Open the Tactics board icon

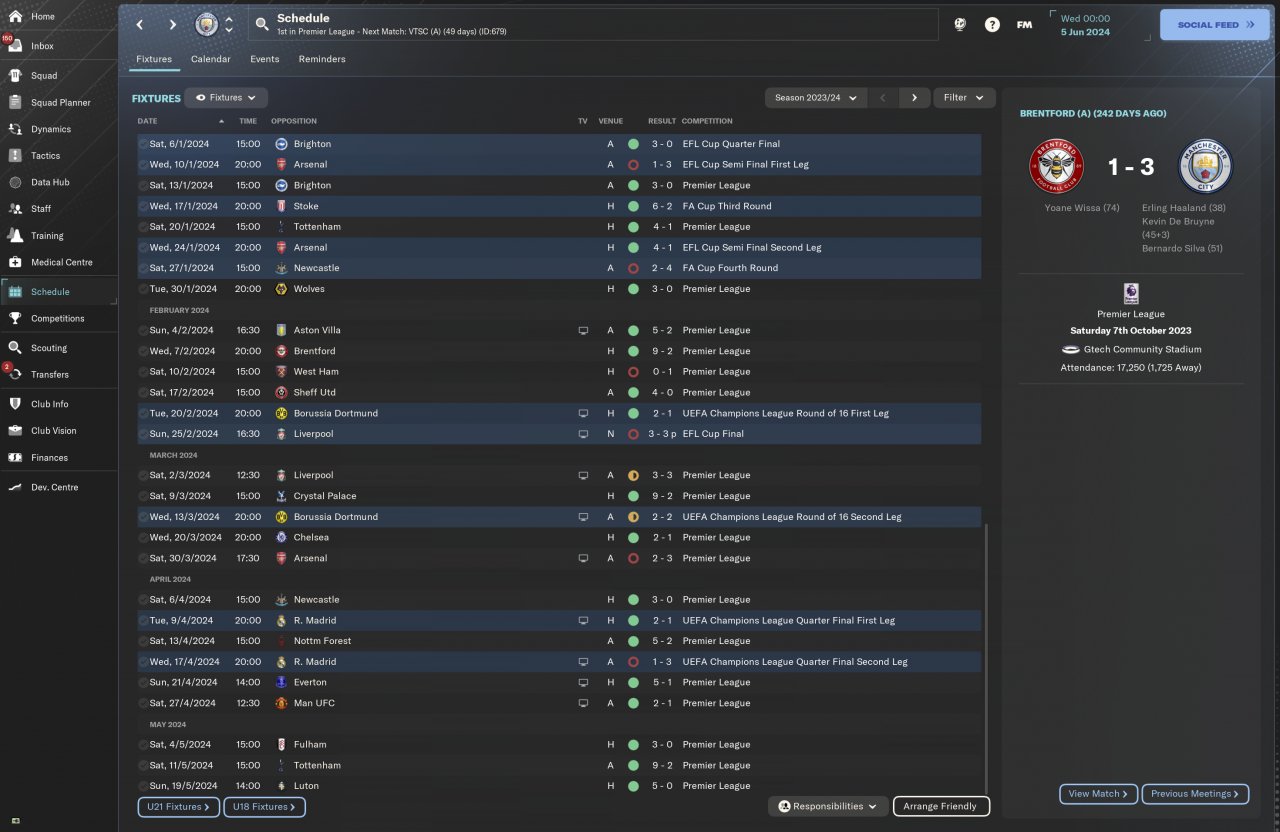15,156
